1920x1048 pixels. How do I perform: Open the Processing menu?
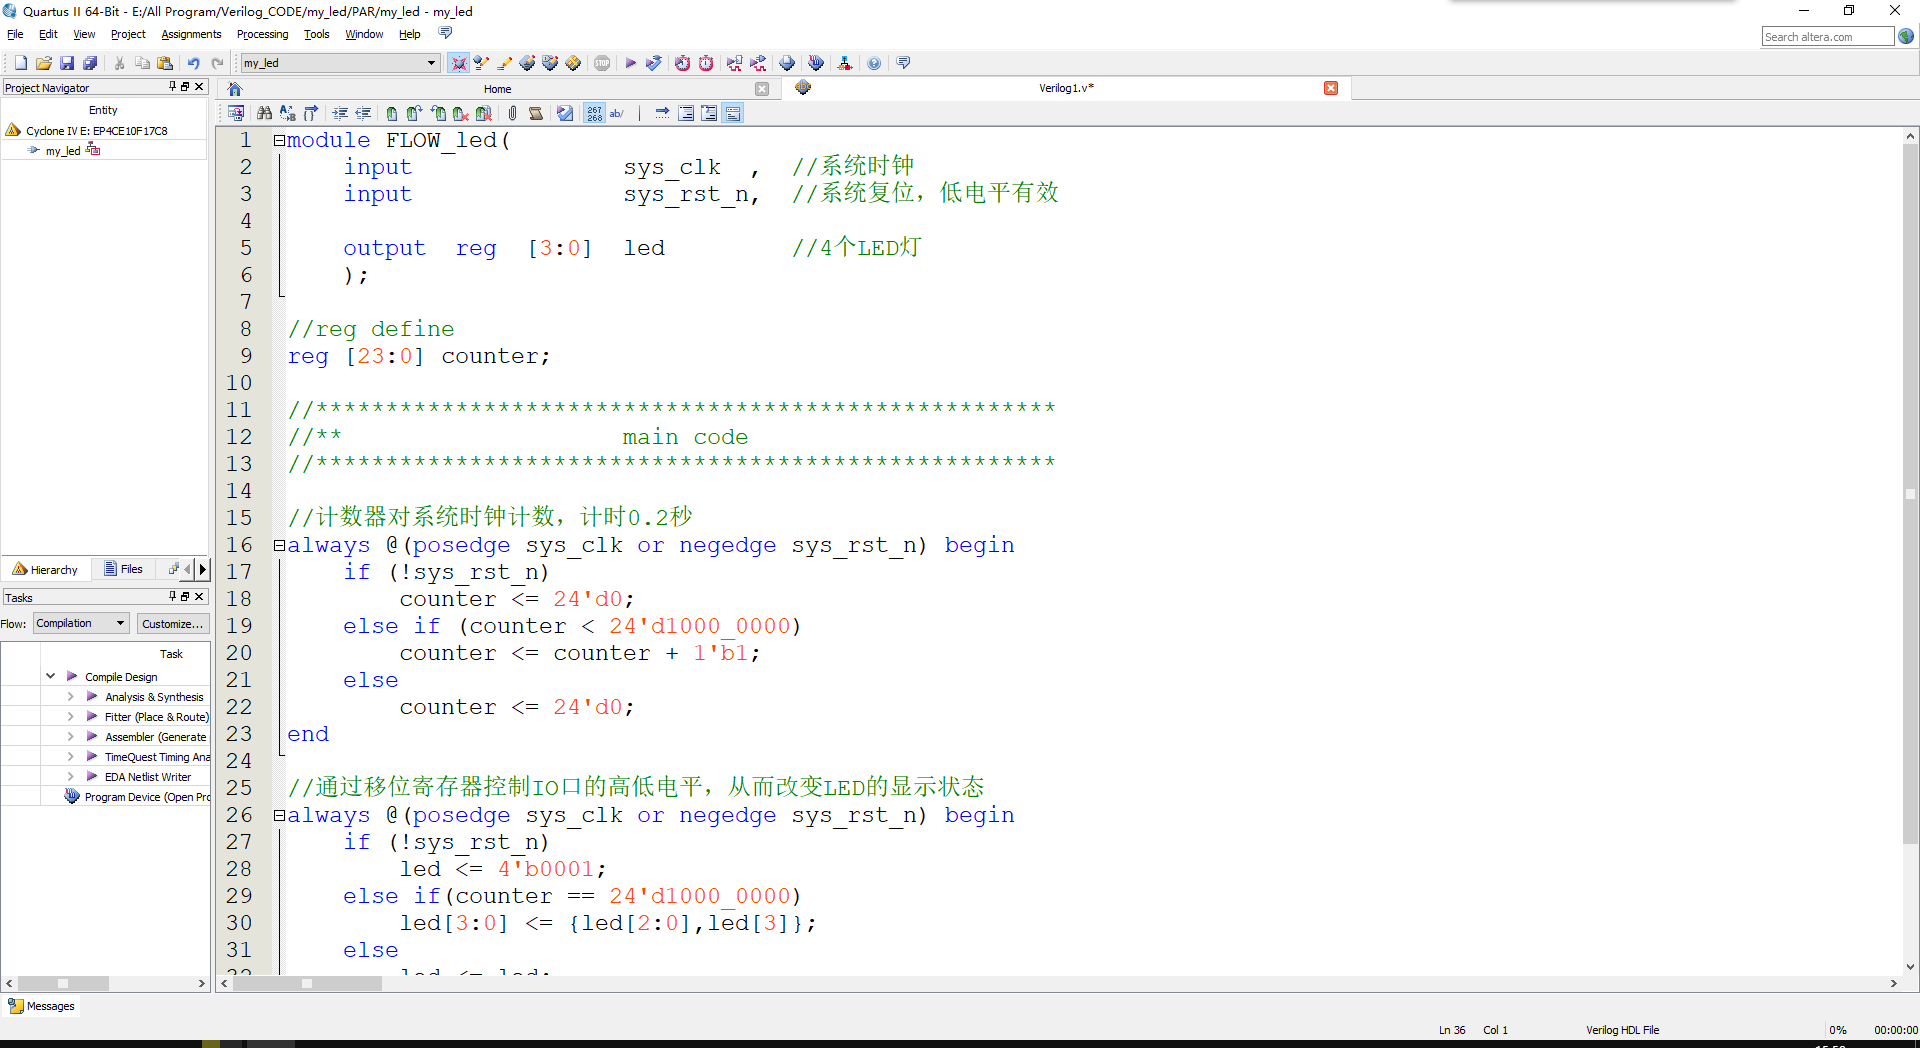262,34
